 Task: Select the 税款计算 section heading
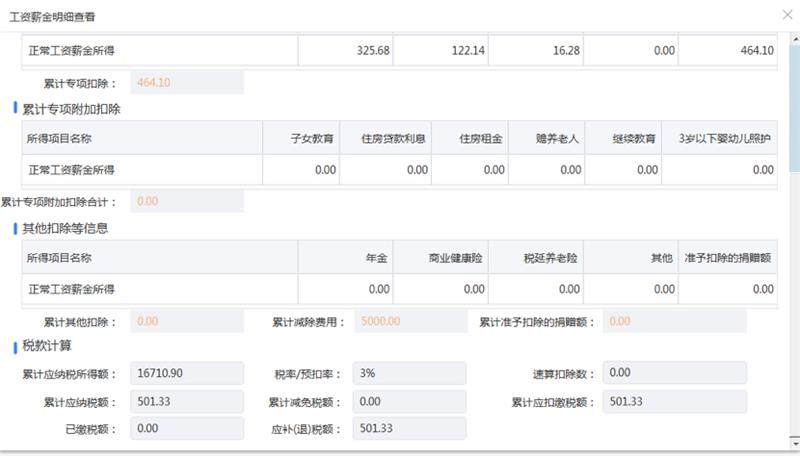pos(47,346)
